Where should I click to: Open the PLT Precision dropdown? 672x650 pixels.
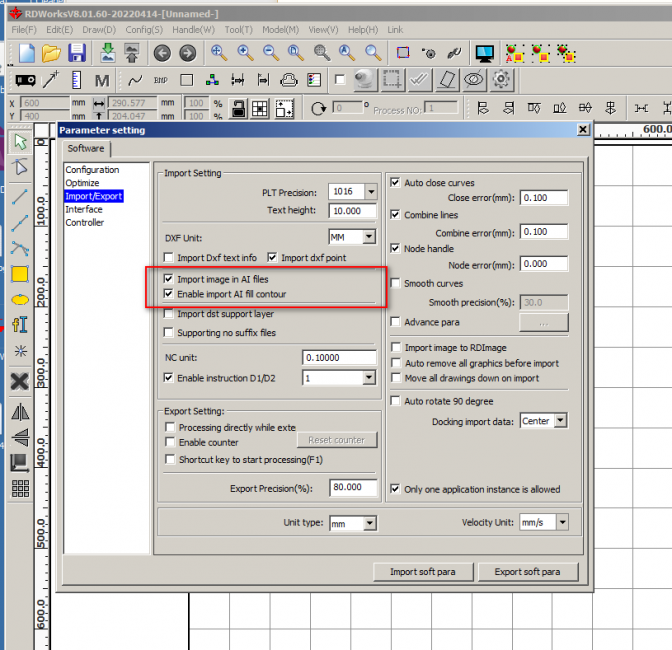click(x=369, y=192)
